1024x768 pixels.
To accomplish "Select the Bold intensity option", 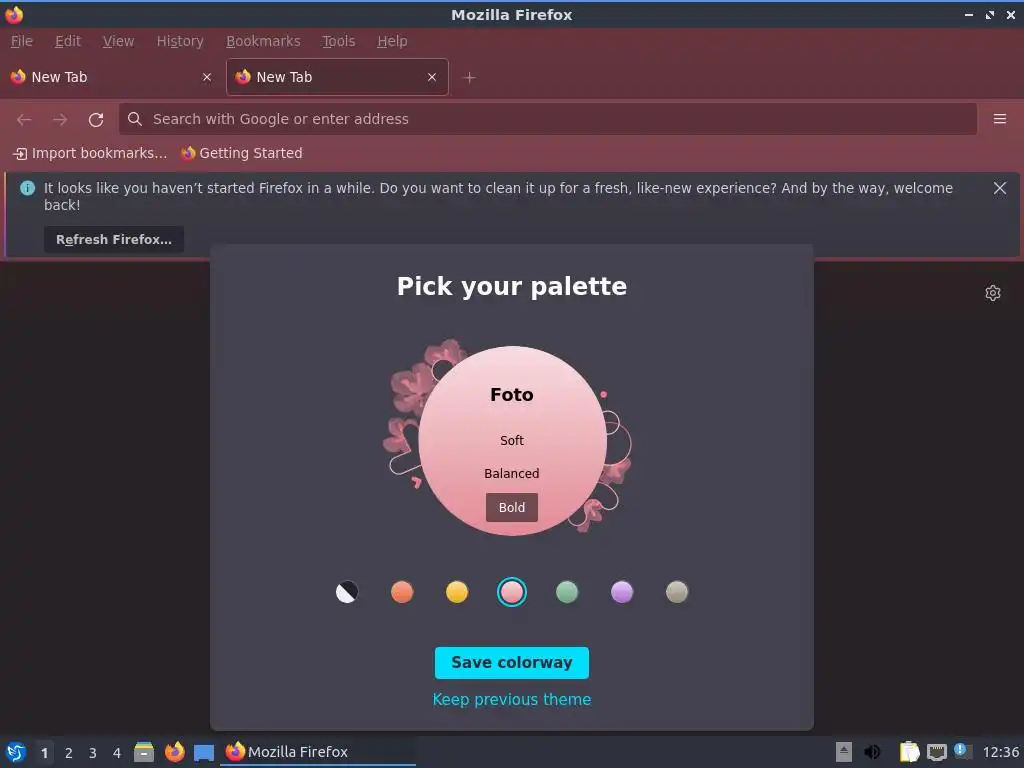I will click(x=511, y=507).
